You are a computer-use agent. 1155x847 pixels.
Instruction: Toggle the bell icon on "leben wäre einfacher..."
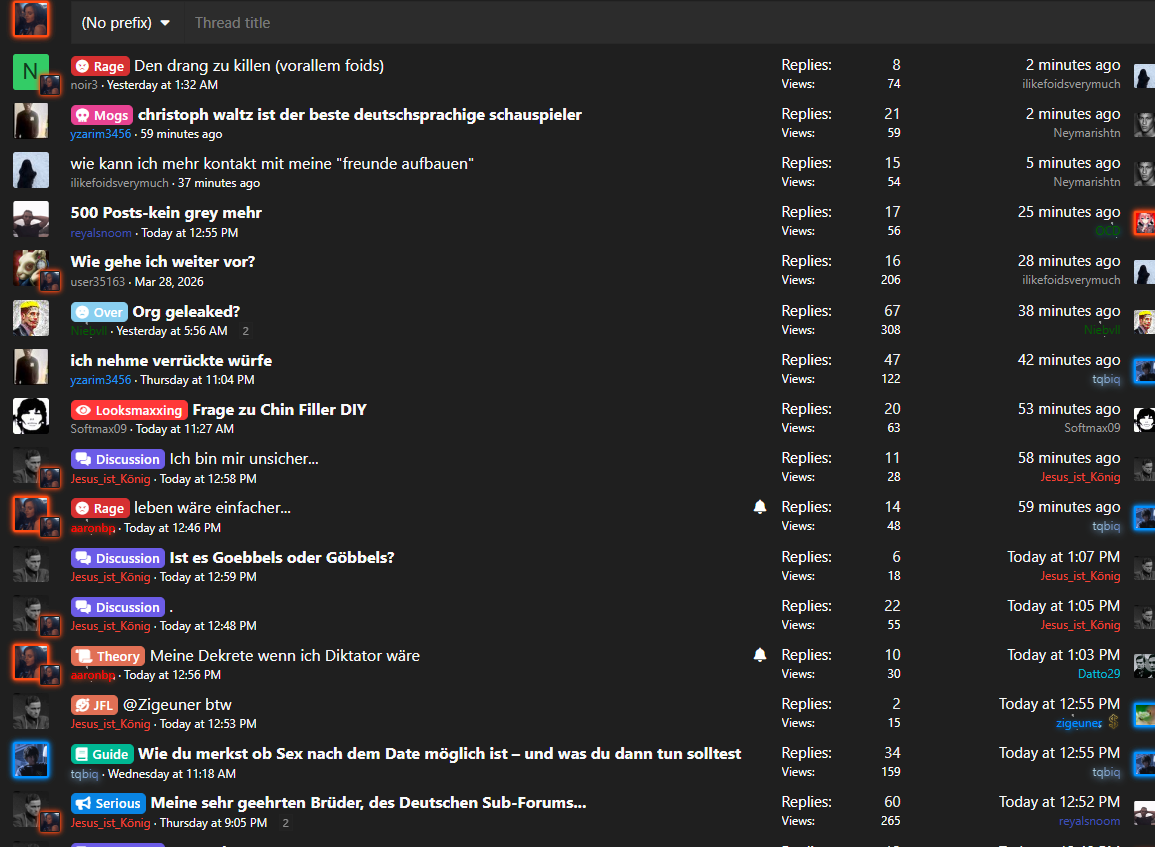[x=760, y=507]
